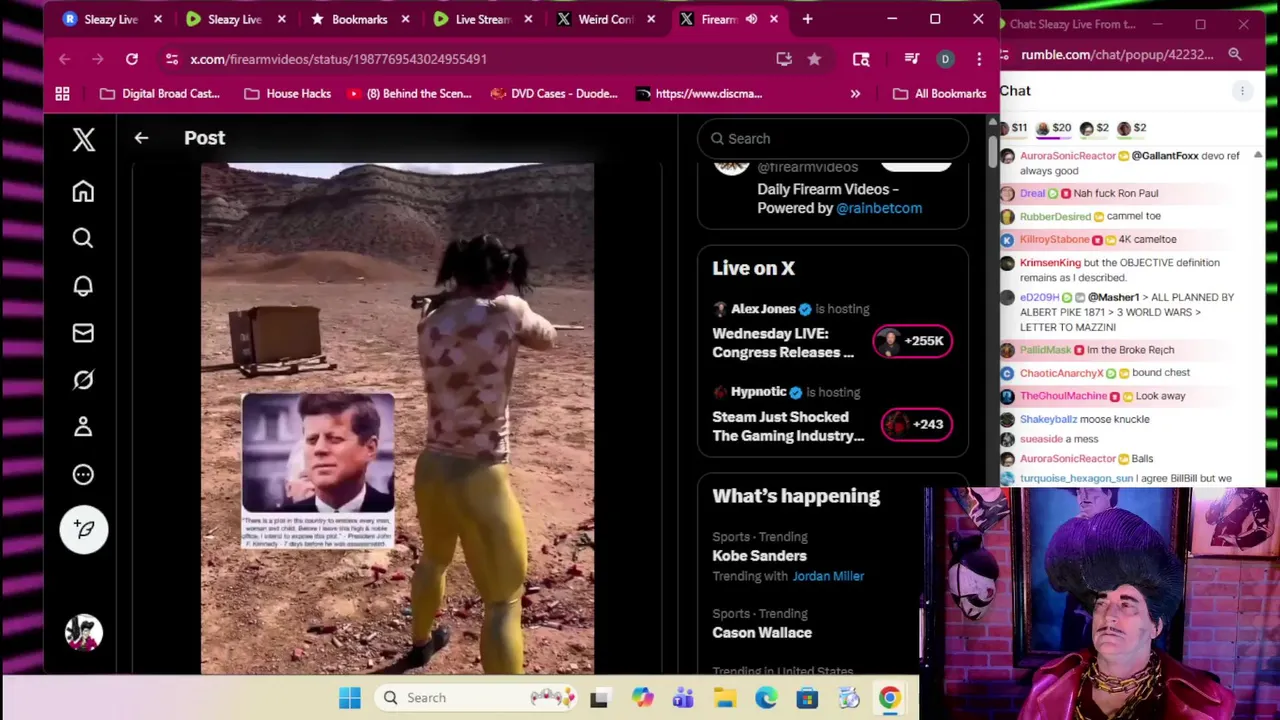Mute audio icon on Firearm tab
This screenshot has width=1280, height=720.
[751, 19]
